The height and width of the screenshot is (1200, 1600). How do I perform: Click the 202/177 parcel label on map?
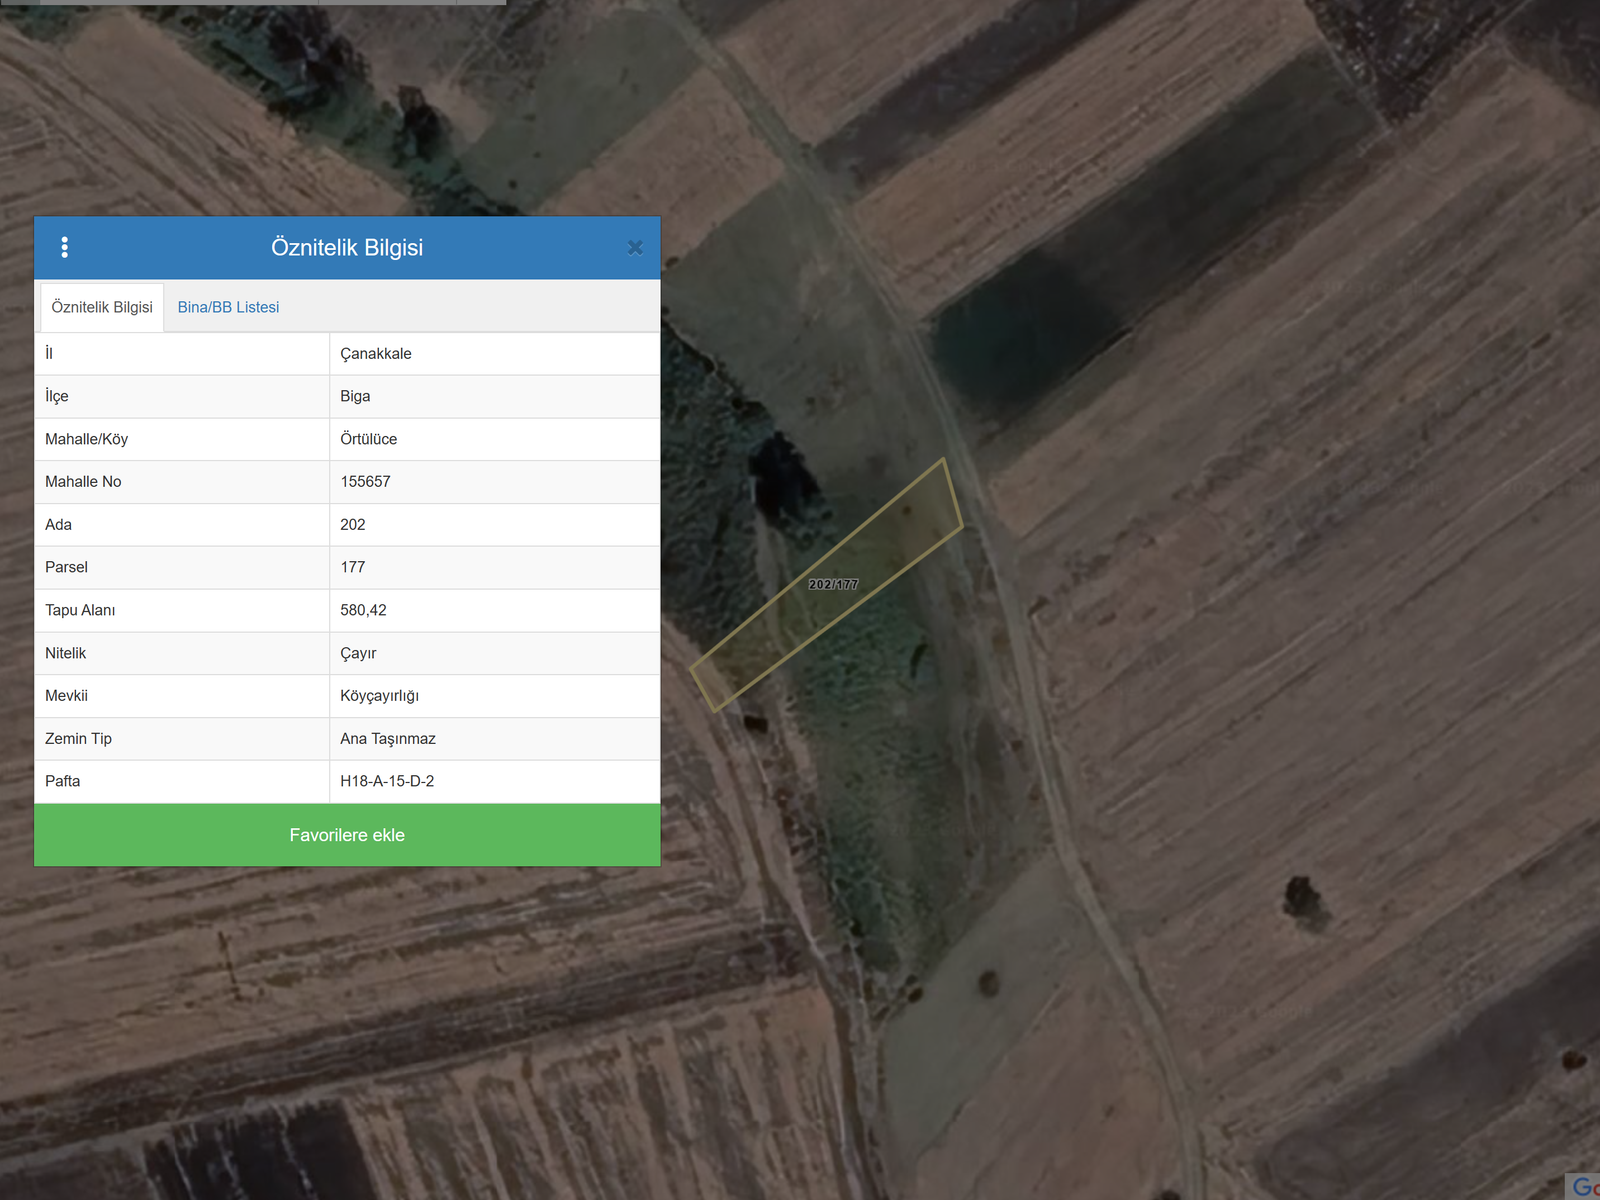click(833, 584)
